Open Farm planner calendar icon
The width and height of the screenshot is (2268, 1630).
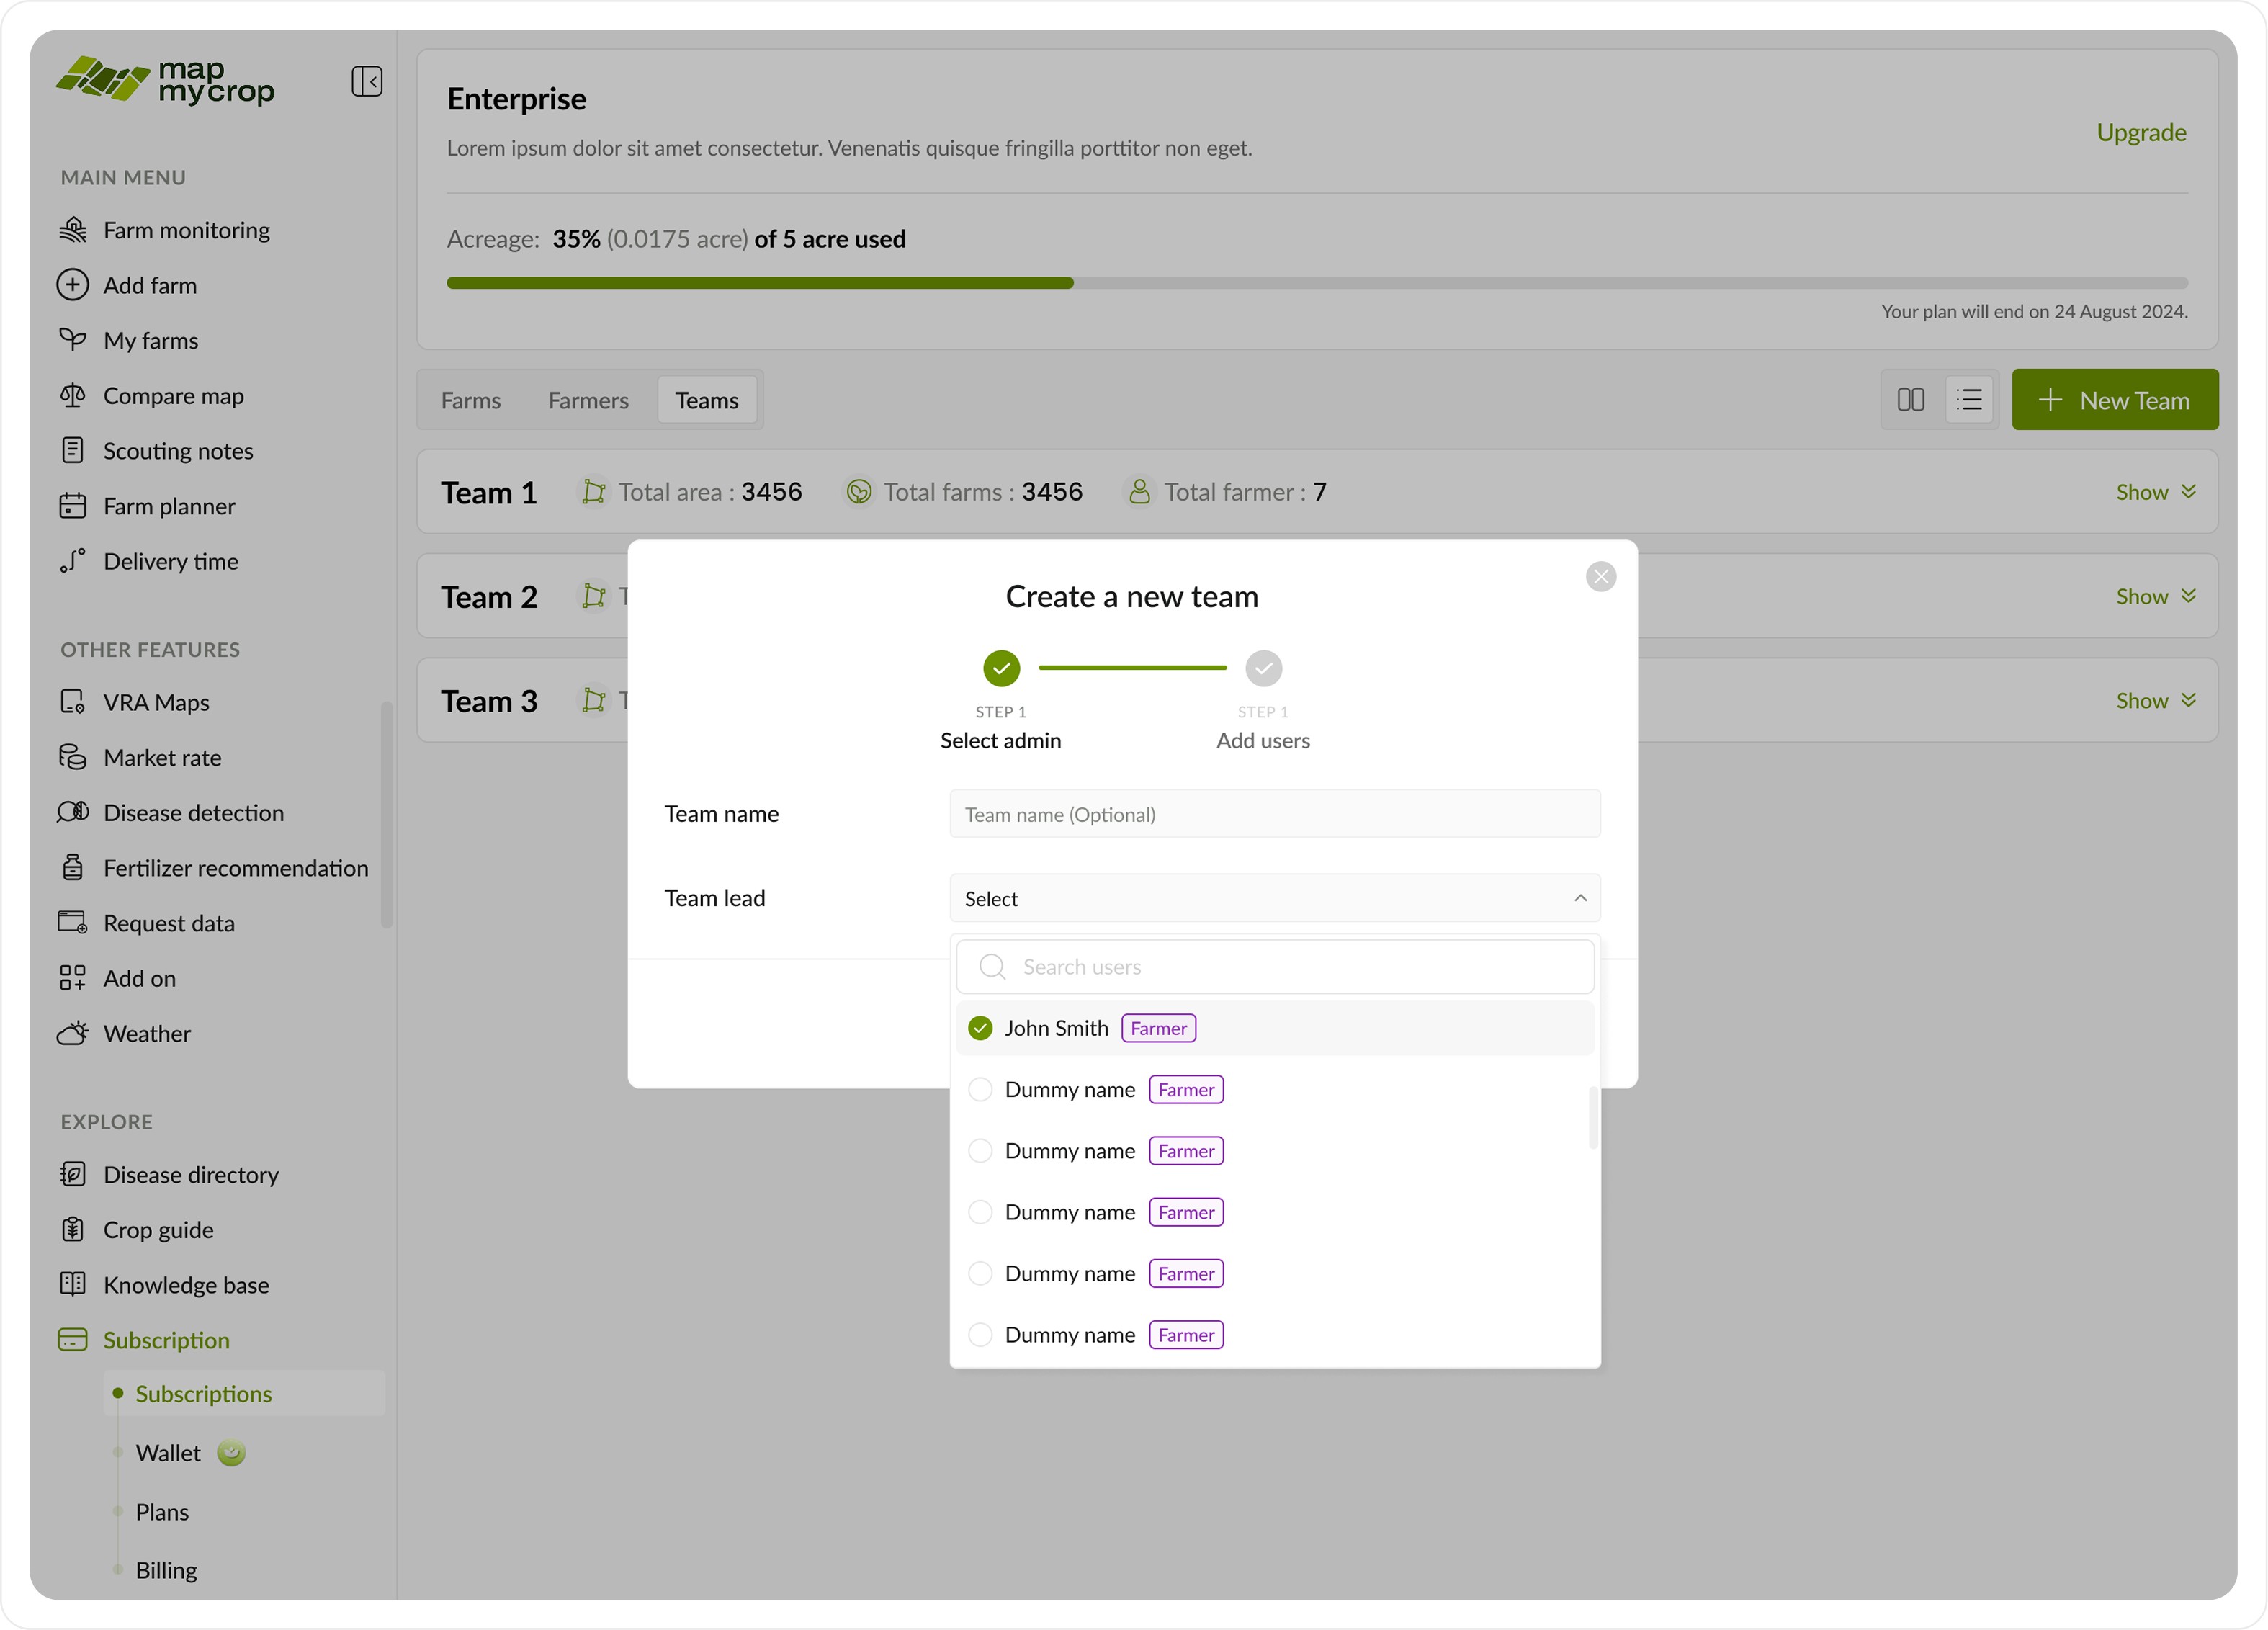click(72, 506)
